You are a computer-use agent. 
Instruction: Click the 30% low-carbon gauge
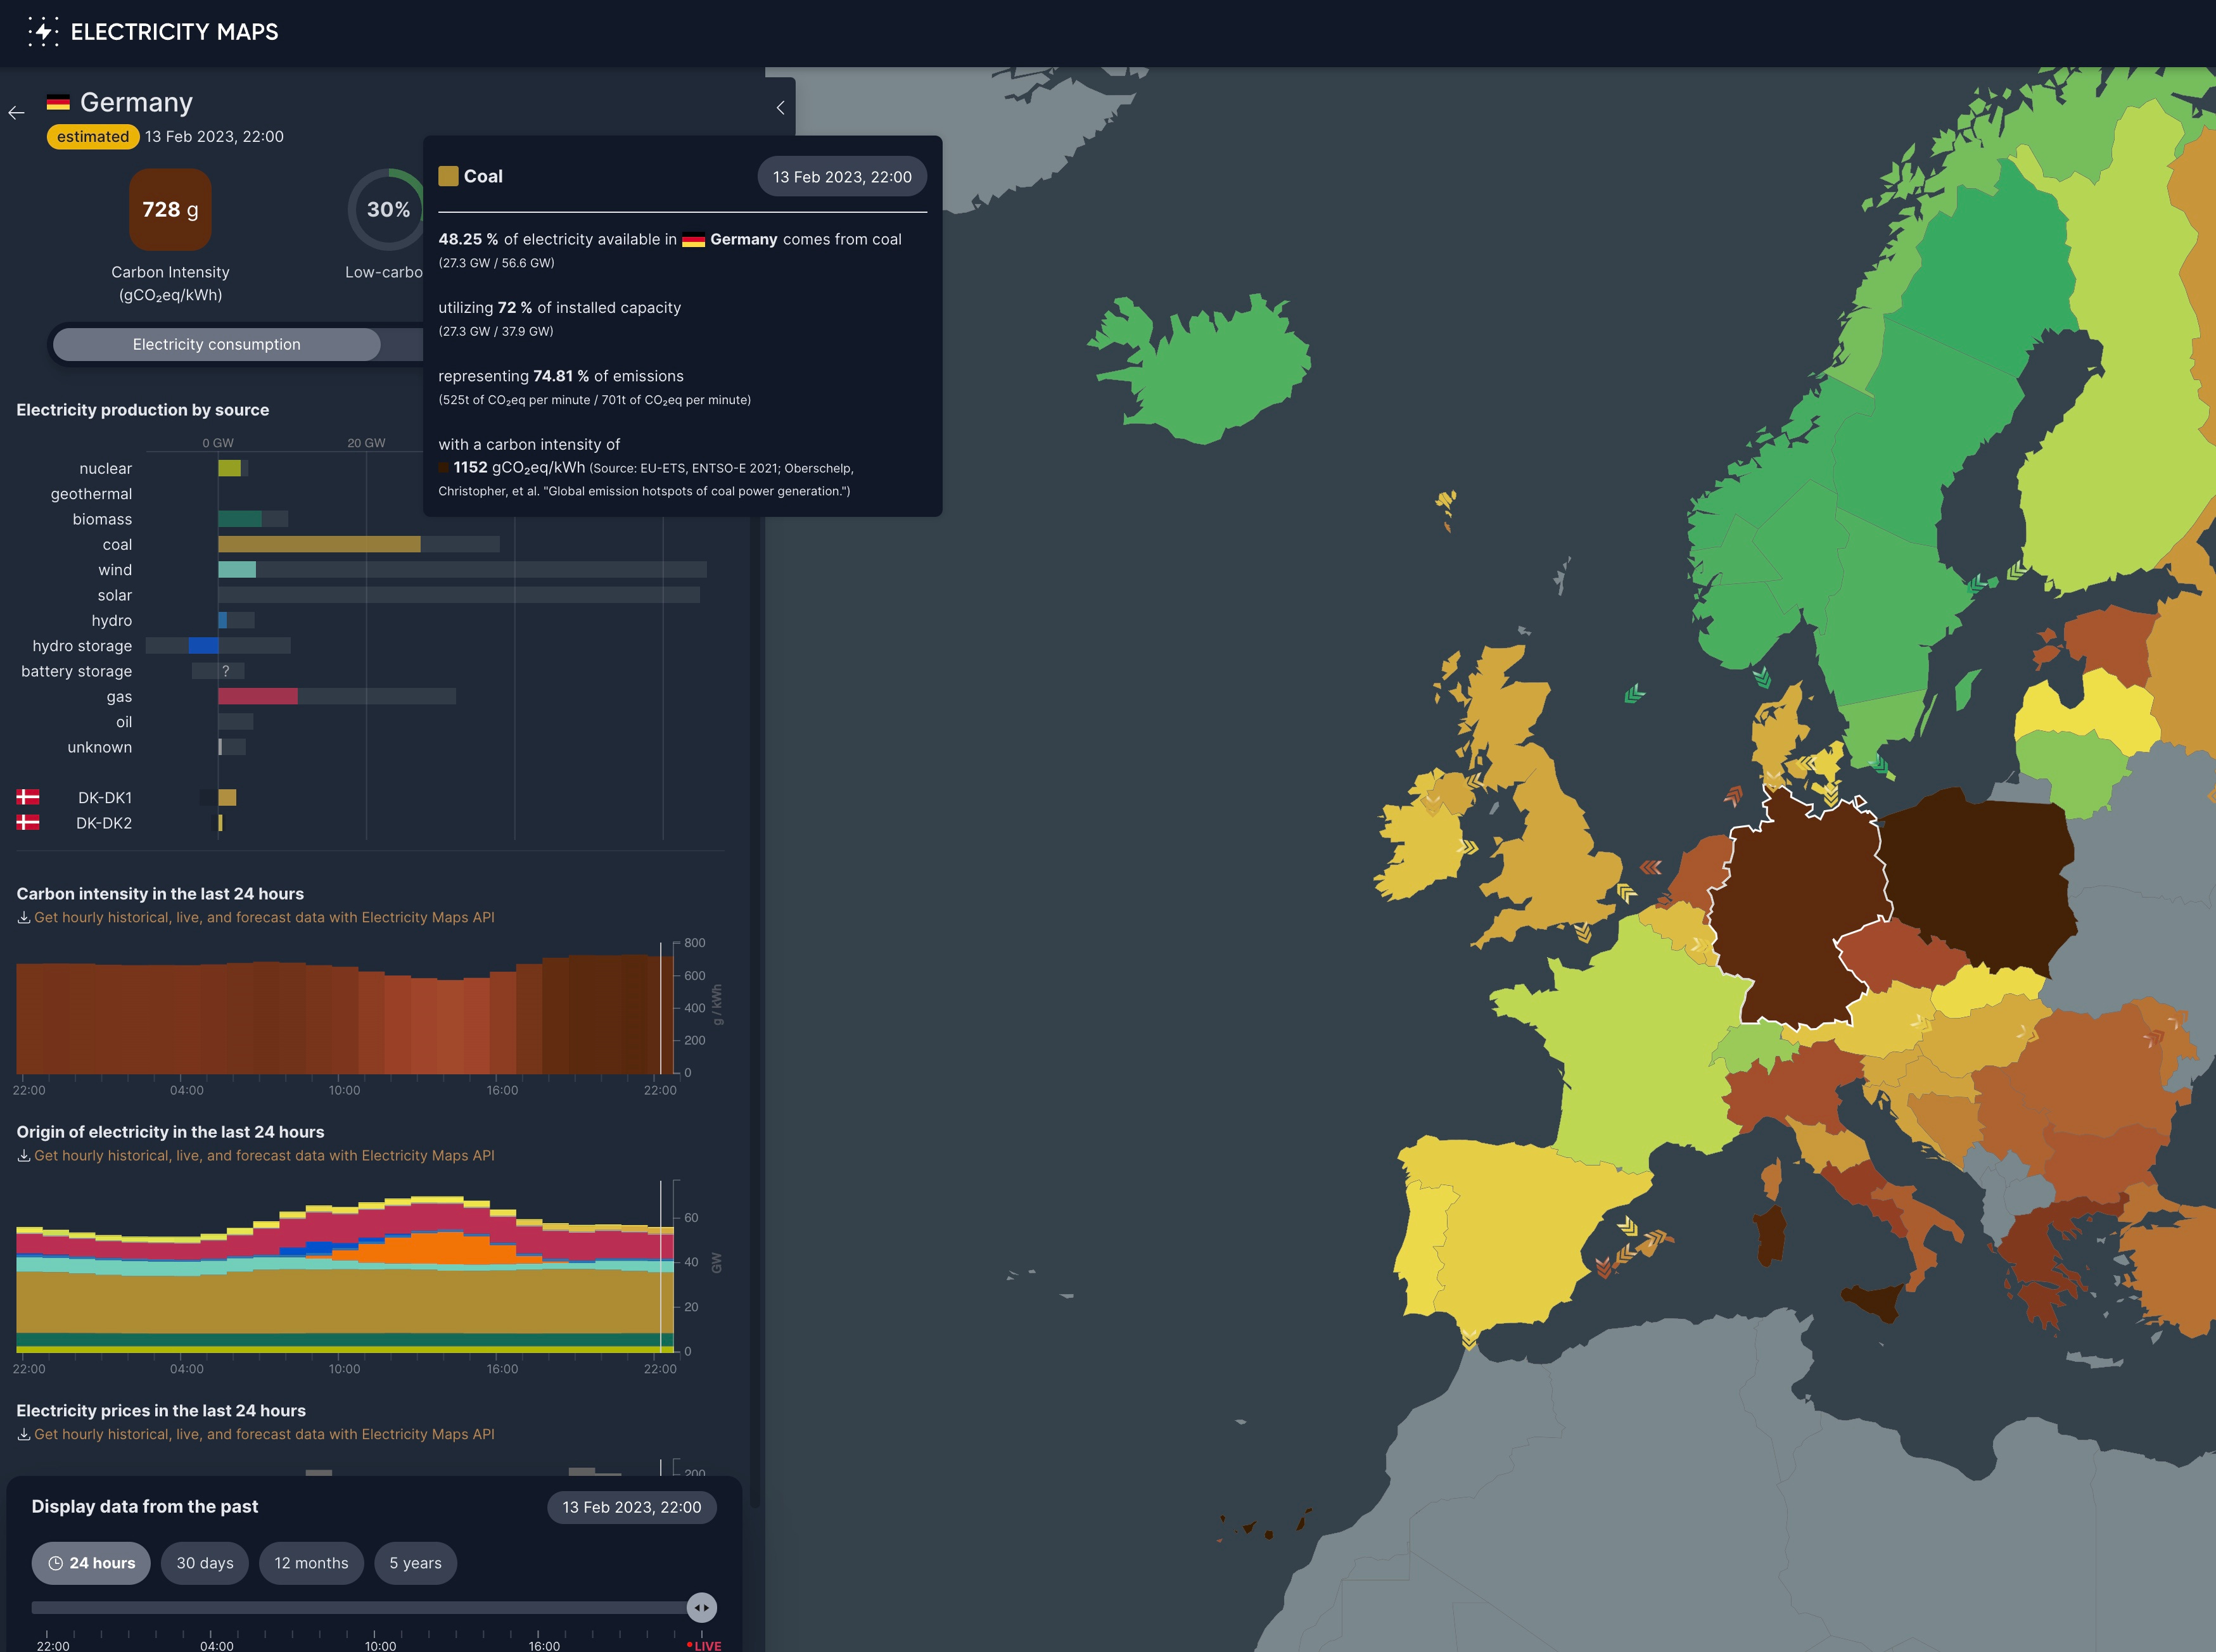387,209
